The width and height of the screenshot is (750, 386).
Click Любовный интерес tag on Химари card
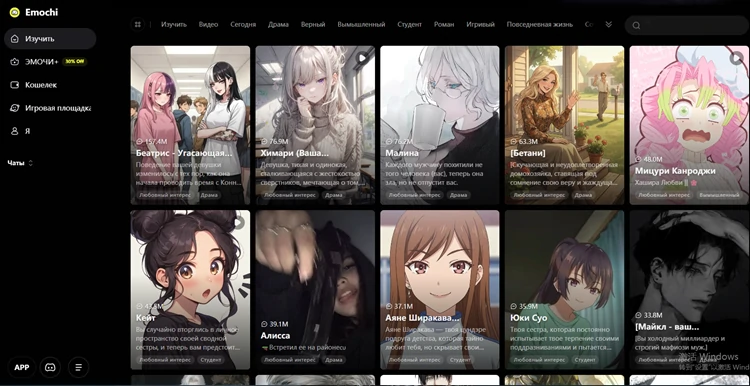[289, 195]
